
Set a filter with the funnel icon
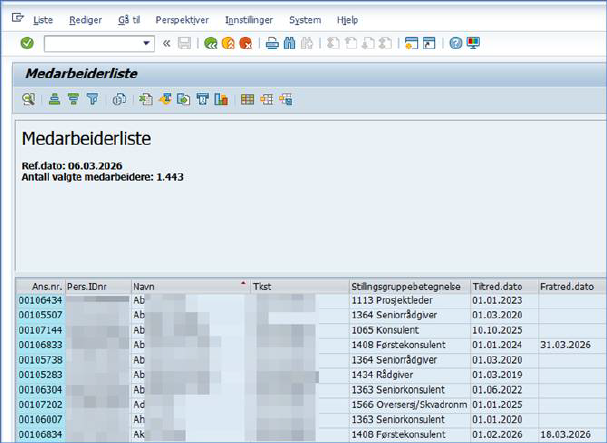tap(92, 100)
